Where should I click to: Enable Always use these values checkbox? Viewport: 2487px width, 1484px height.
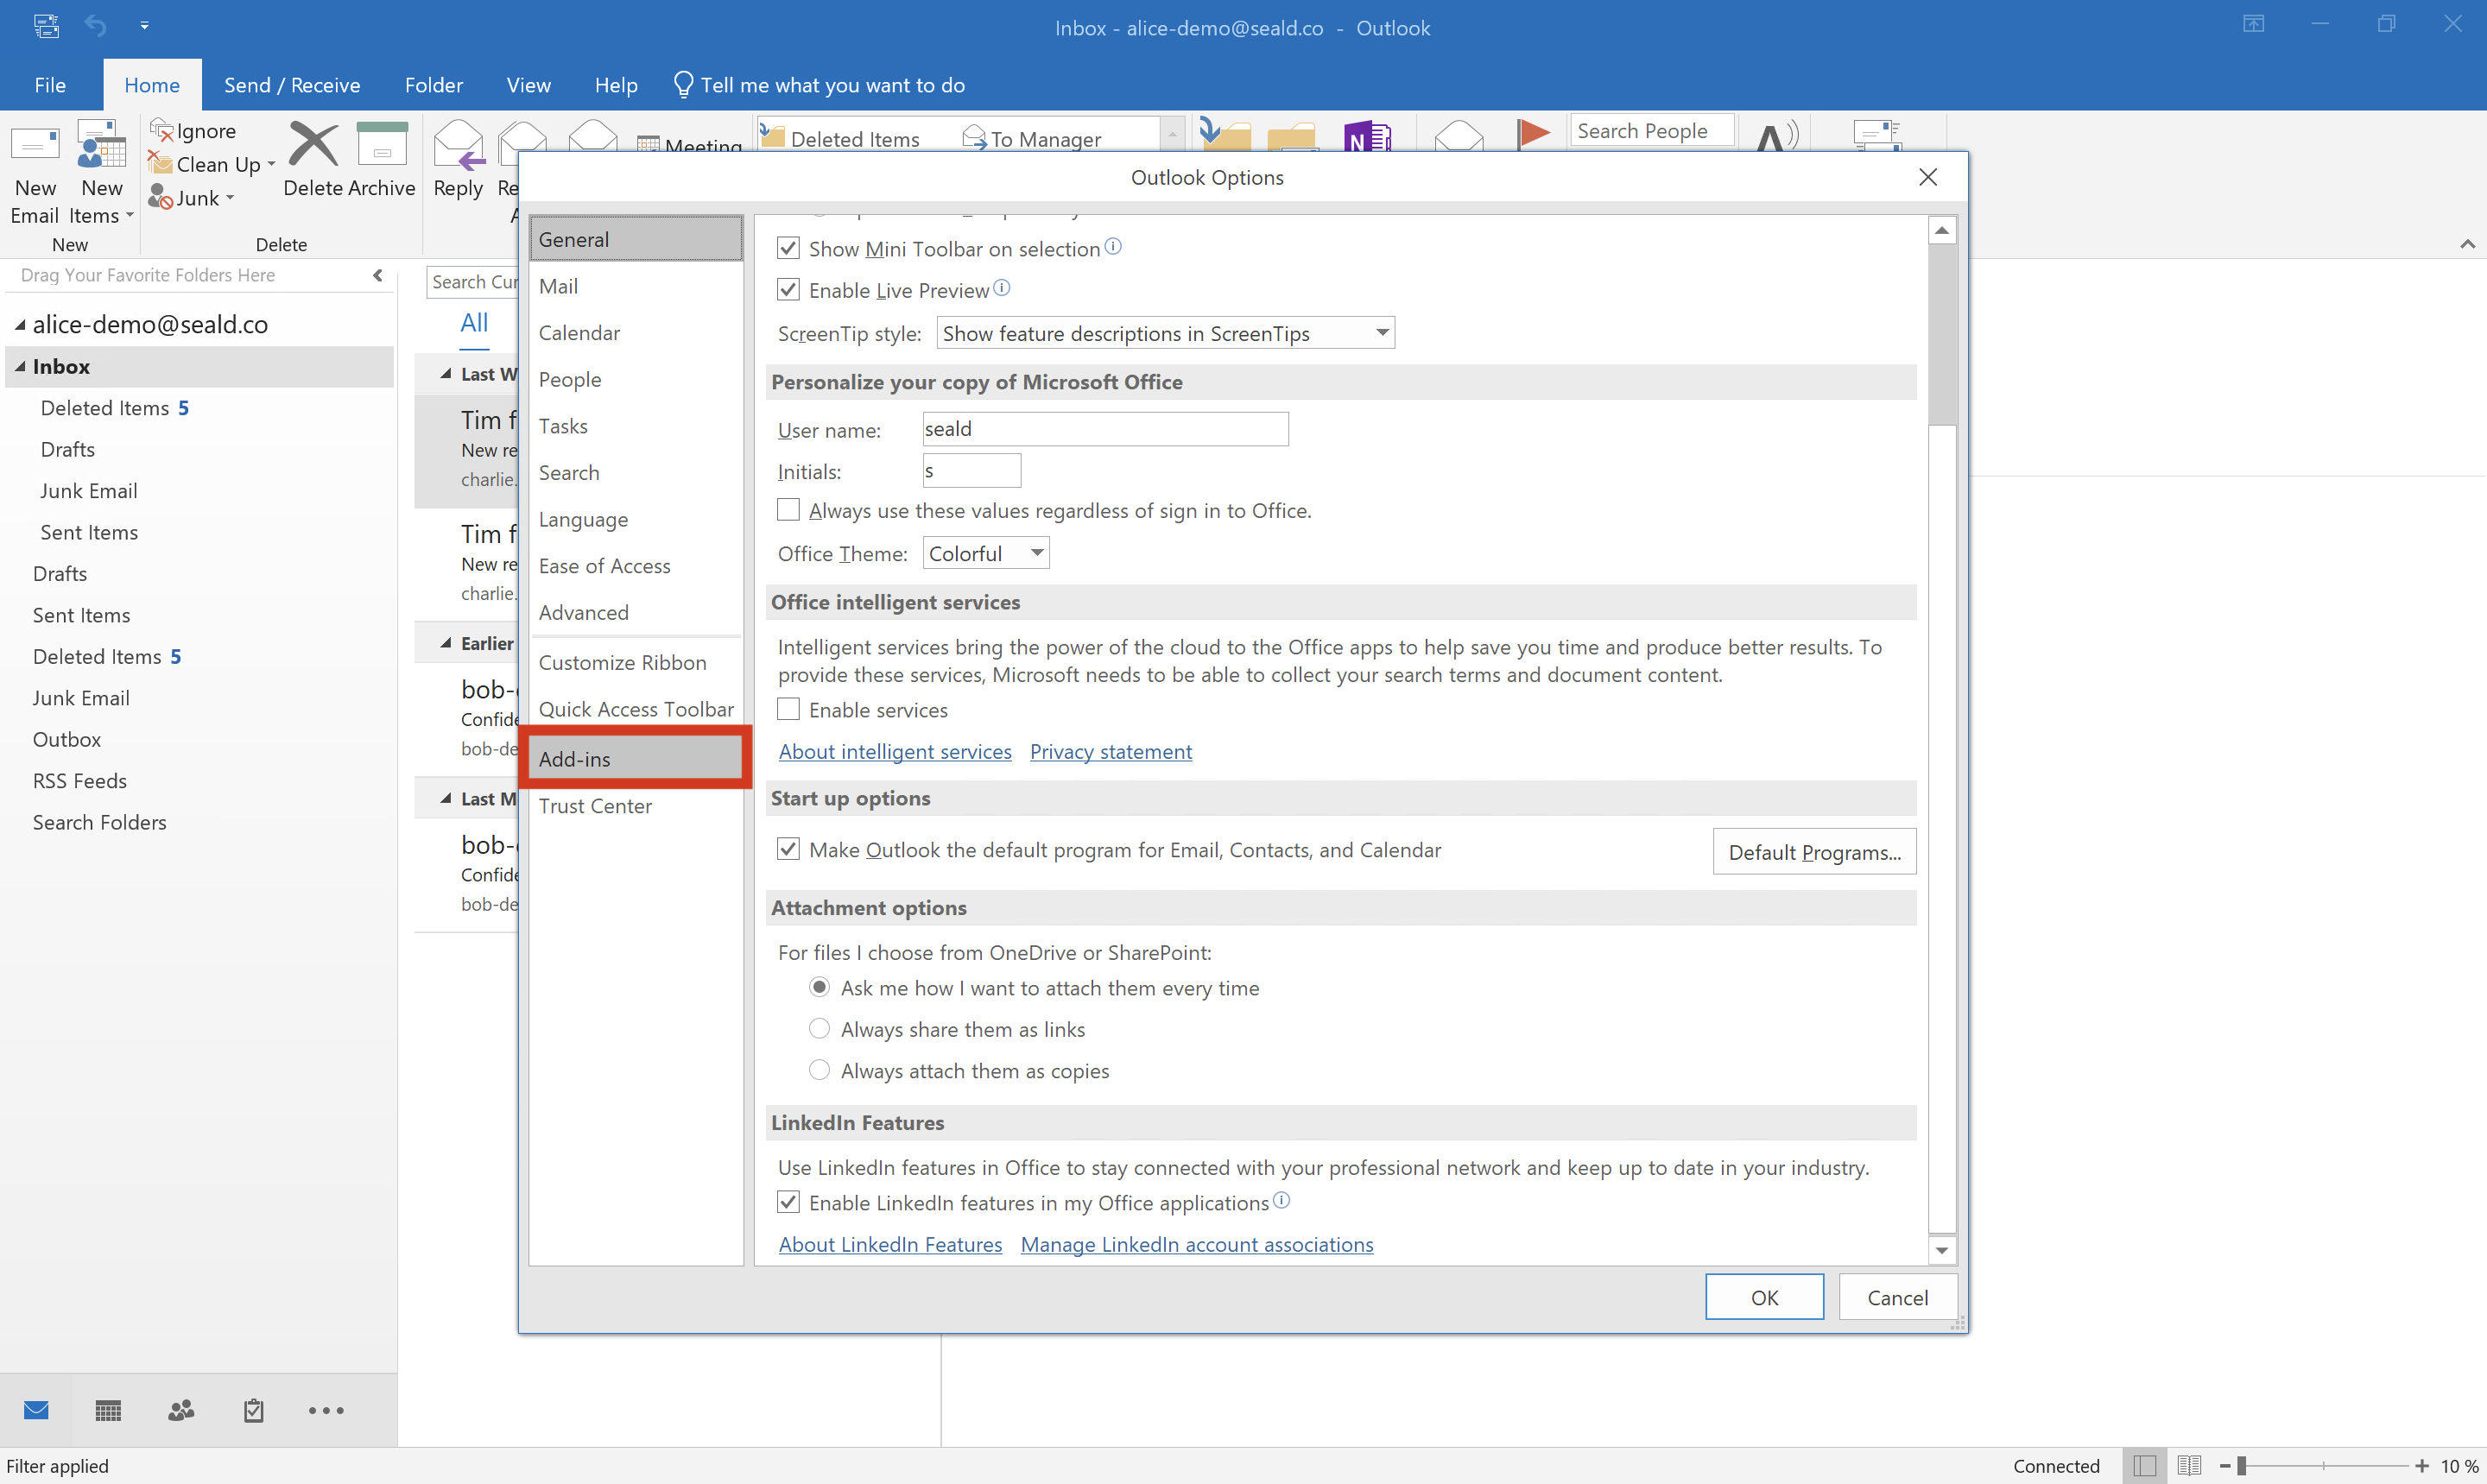pos(788,510)
